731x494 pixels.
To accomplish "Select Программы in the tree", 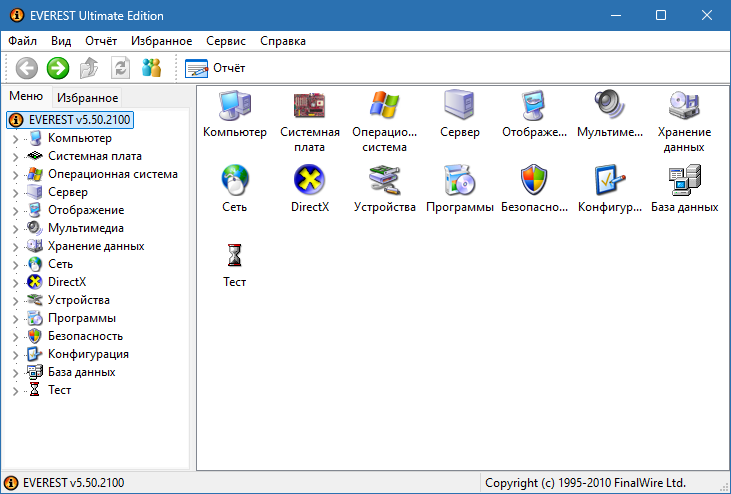I will pos(82,318).
